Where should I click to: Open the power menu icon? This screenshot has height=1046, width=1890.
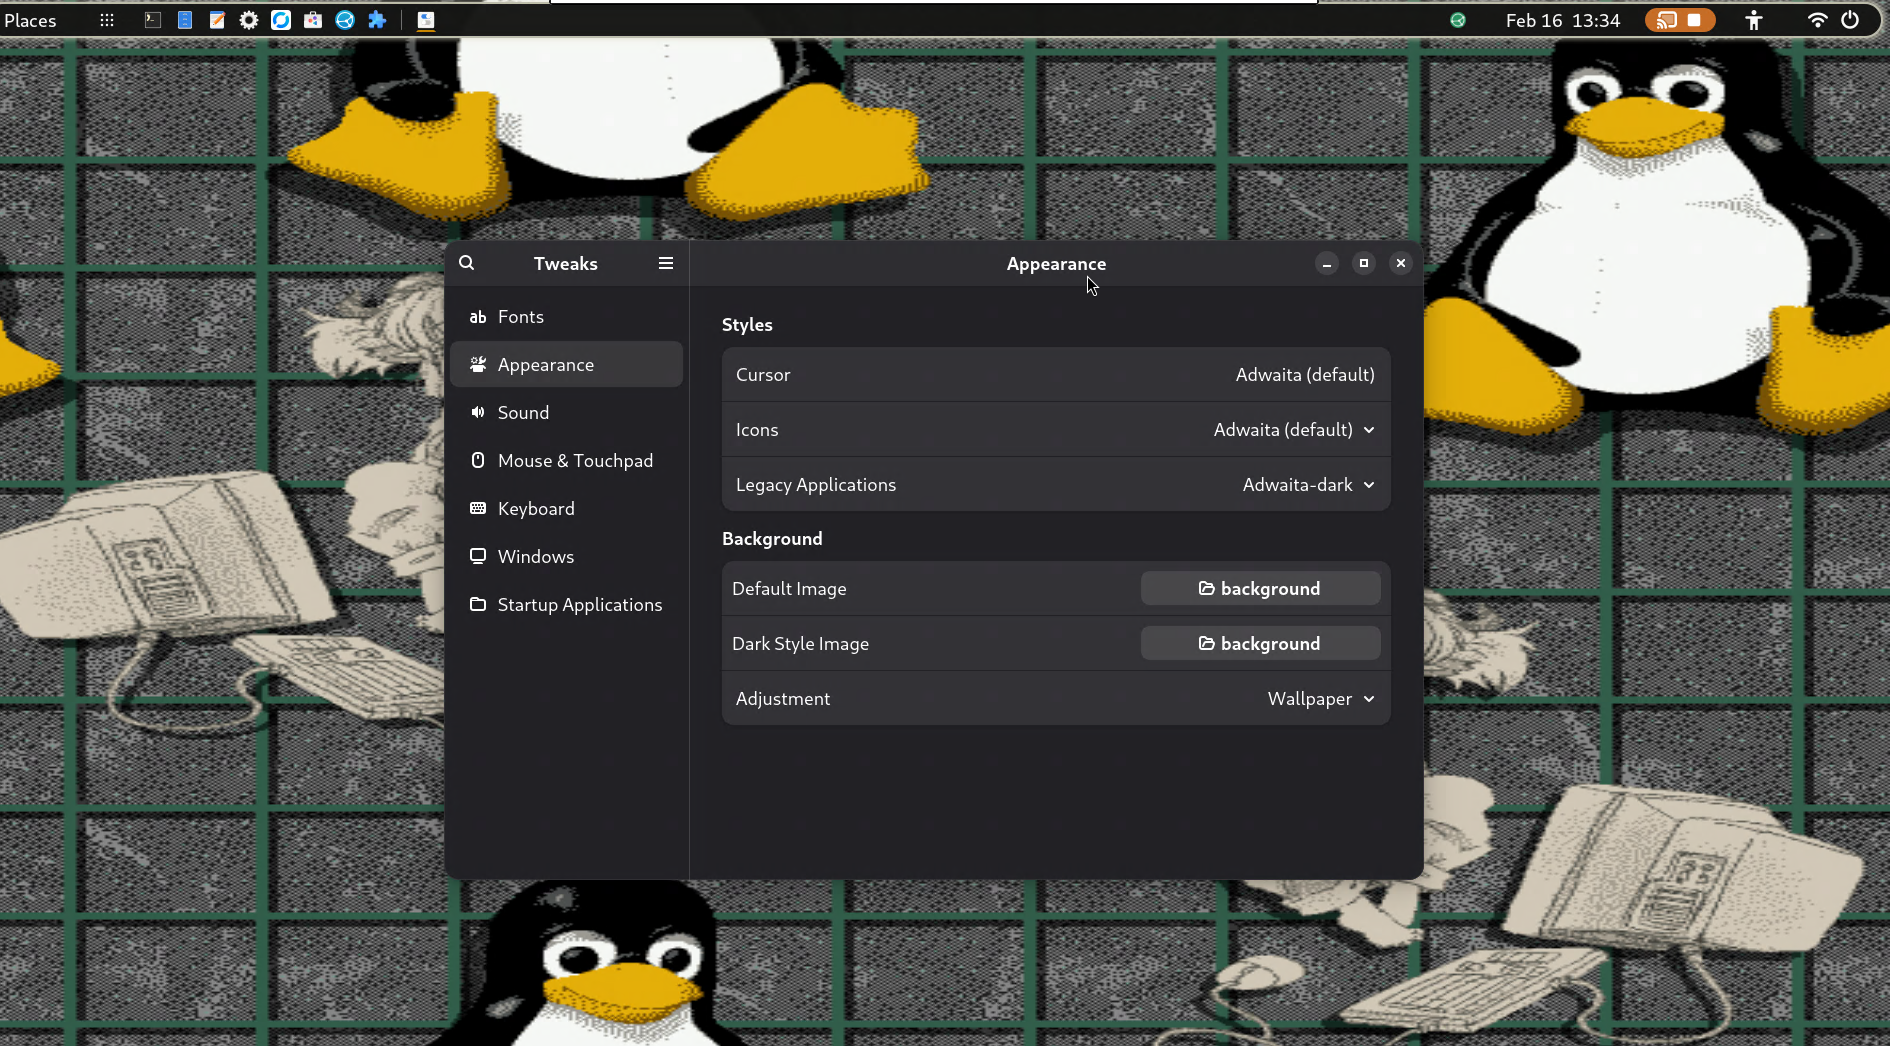[x=1850, y=20]
